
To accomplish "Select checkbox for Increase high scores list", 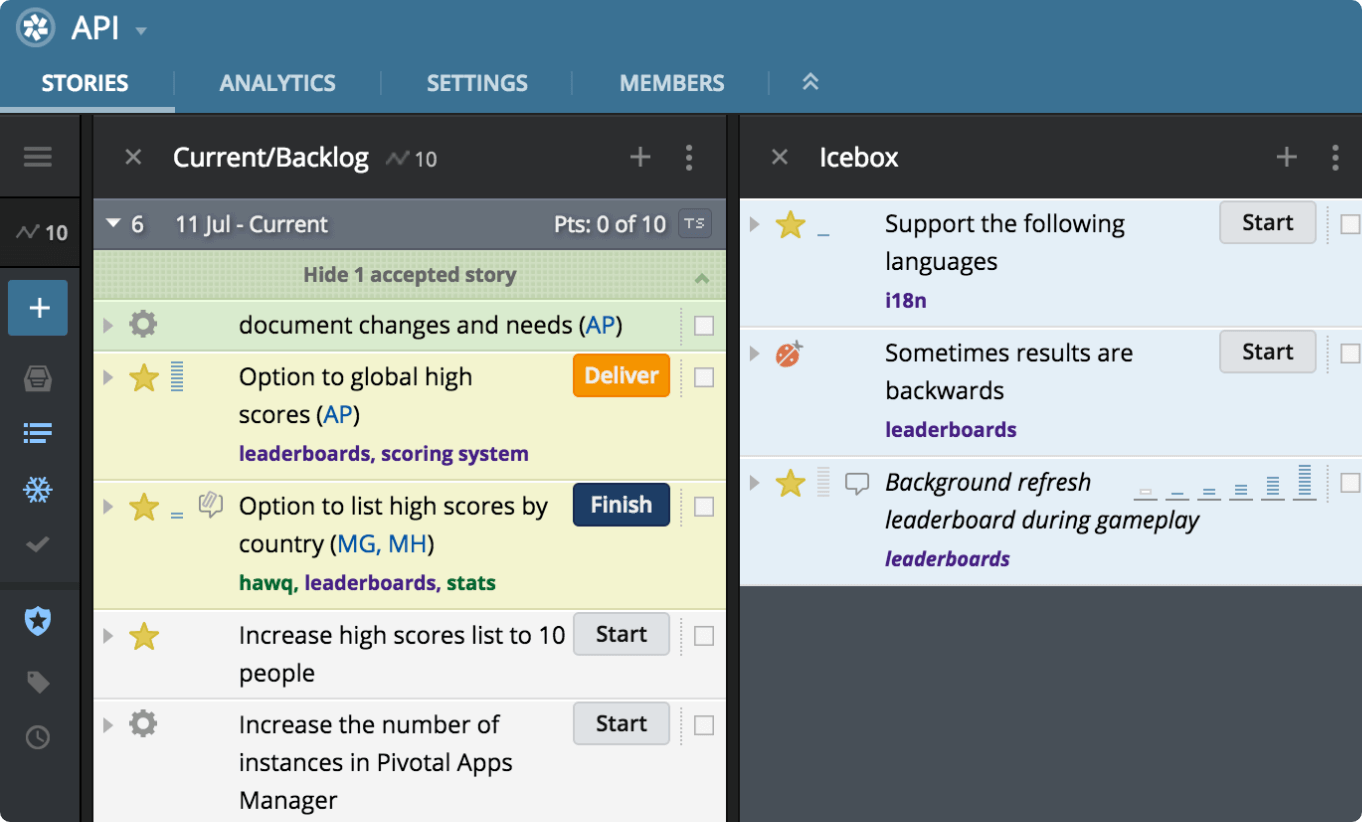I will 704,636.
